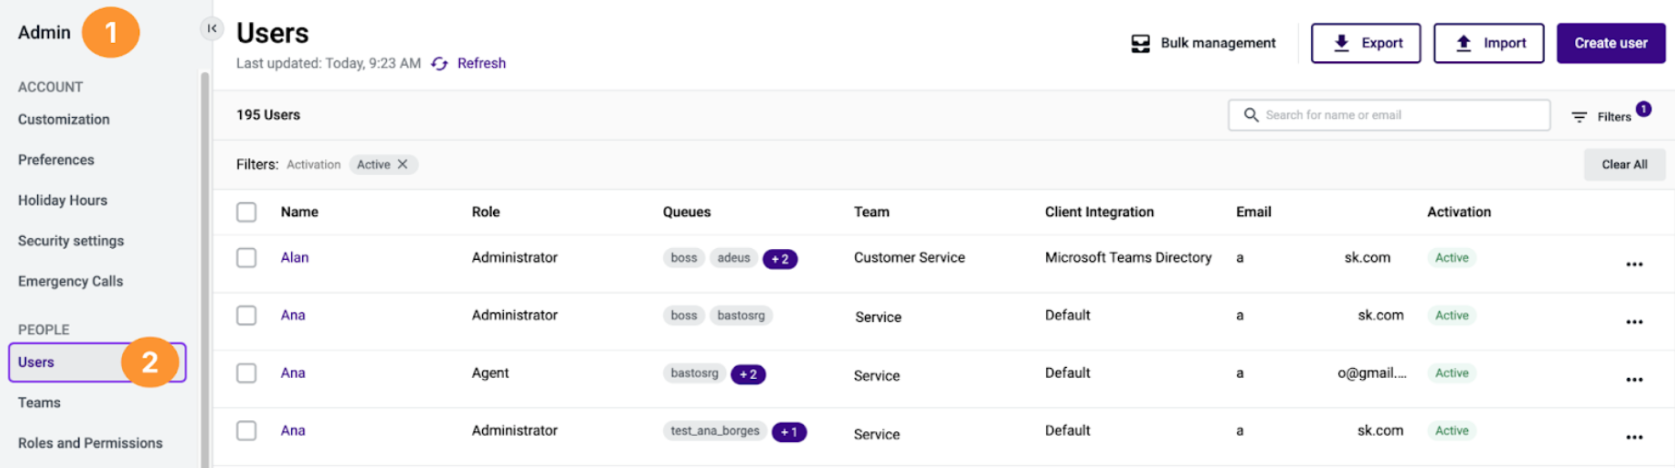1675x468 pixels.
Task: Click the o@gmail email cell
Action: (1372, 373)
